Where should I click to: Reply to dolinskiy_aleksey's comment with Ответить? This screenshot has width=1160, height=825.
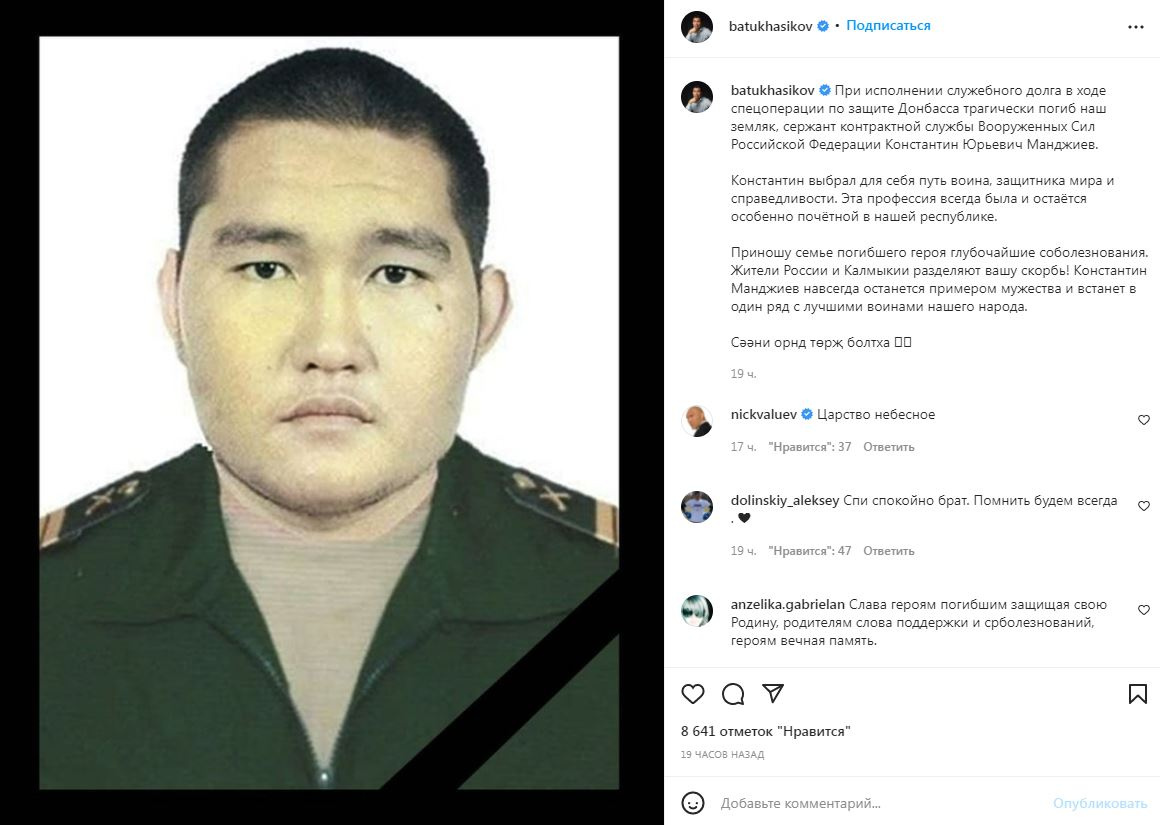[888, 551]
